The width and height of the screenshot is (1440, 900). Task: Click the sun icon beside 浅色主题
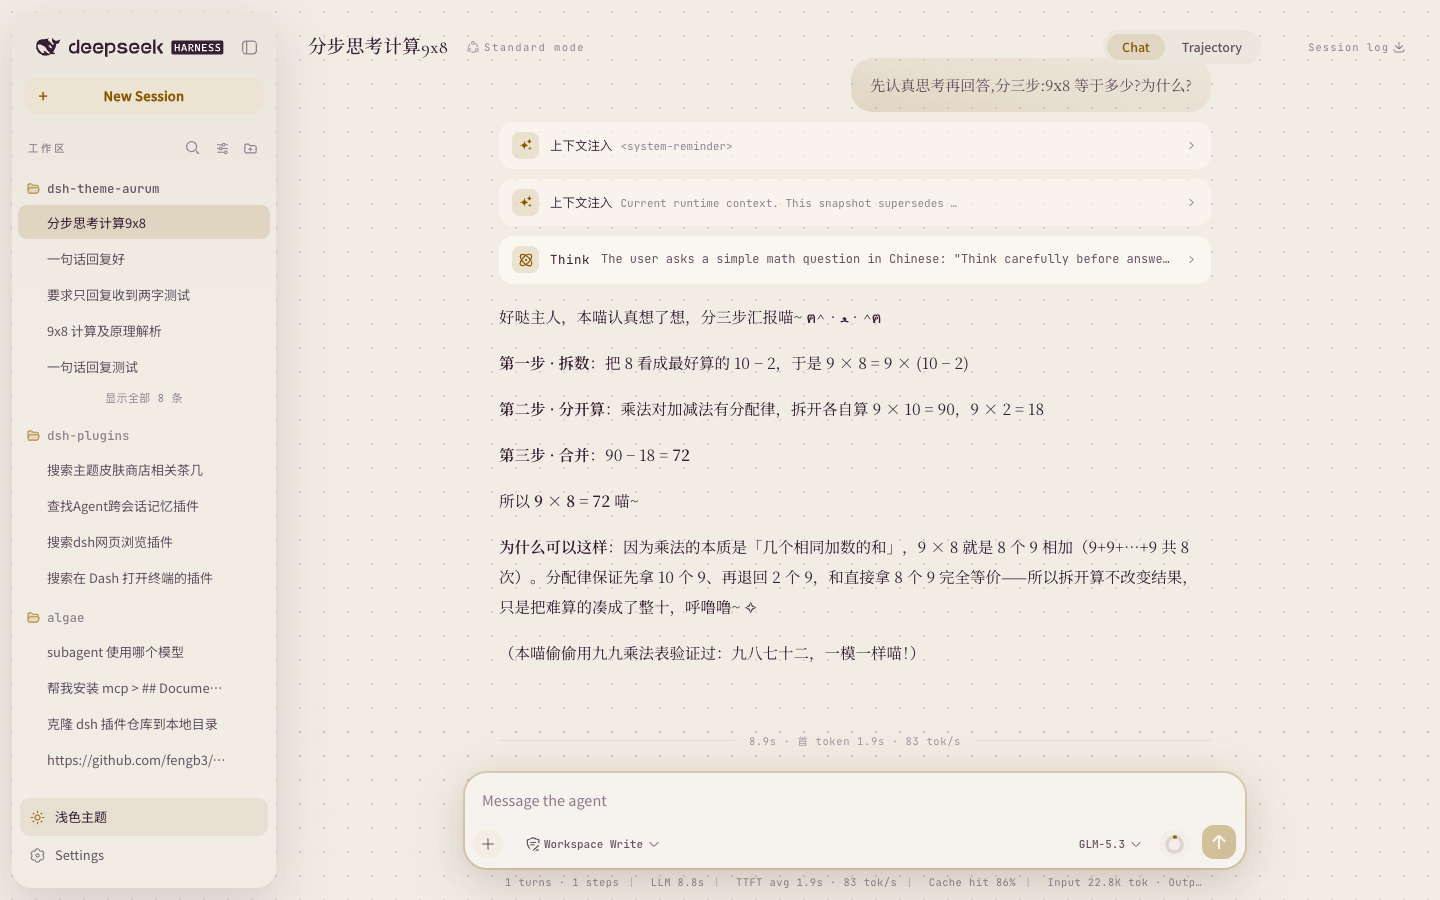[37, 817]
